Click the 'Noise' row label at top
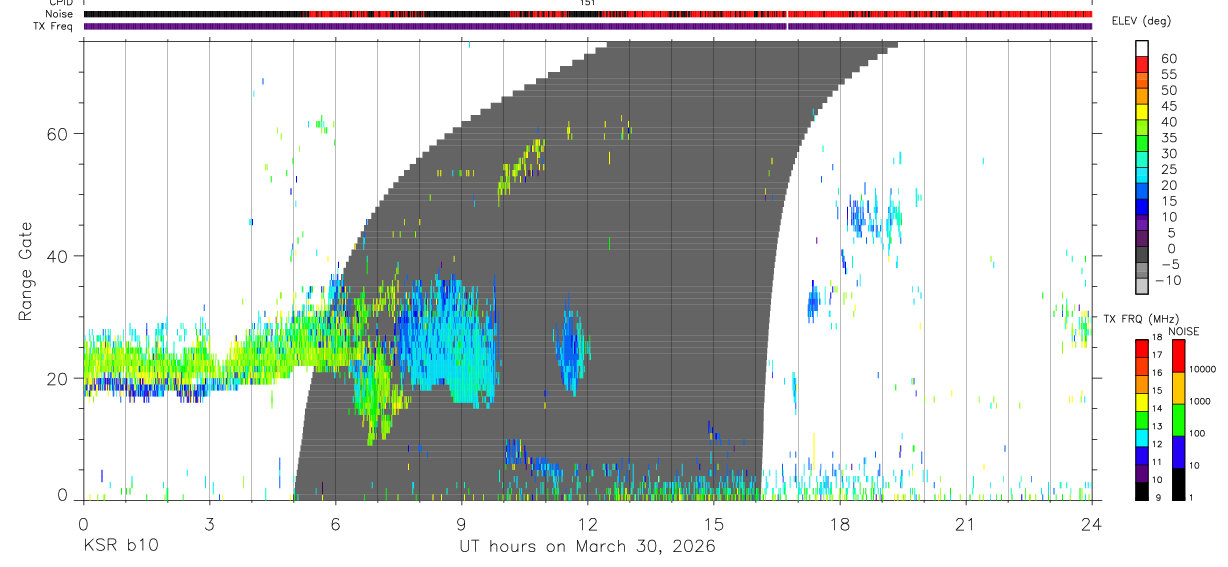The height and width of the screenshot is (567, 1228). (x=60, y=14)
